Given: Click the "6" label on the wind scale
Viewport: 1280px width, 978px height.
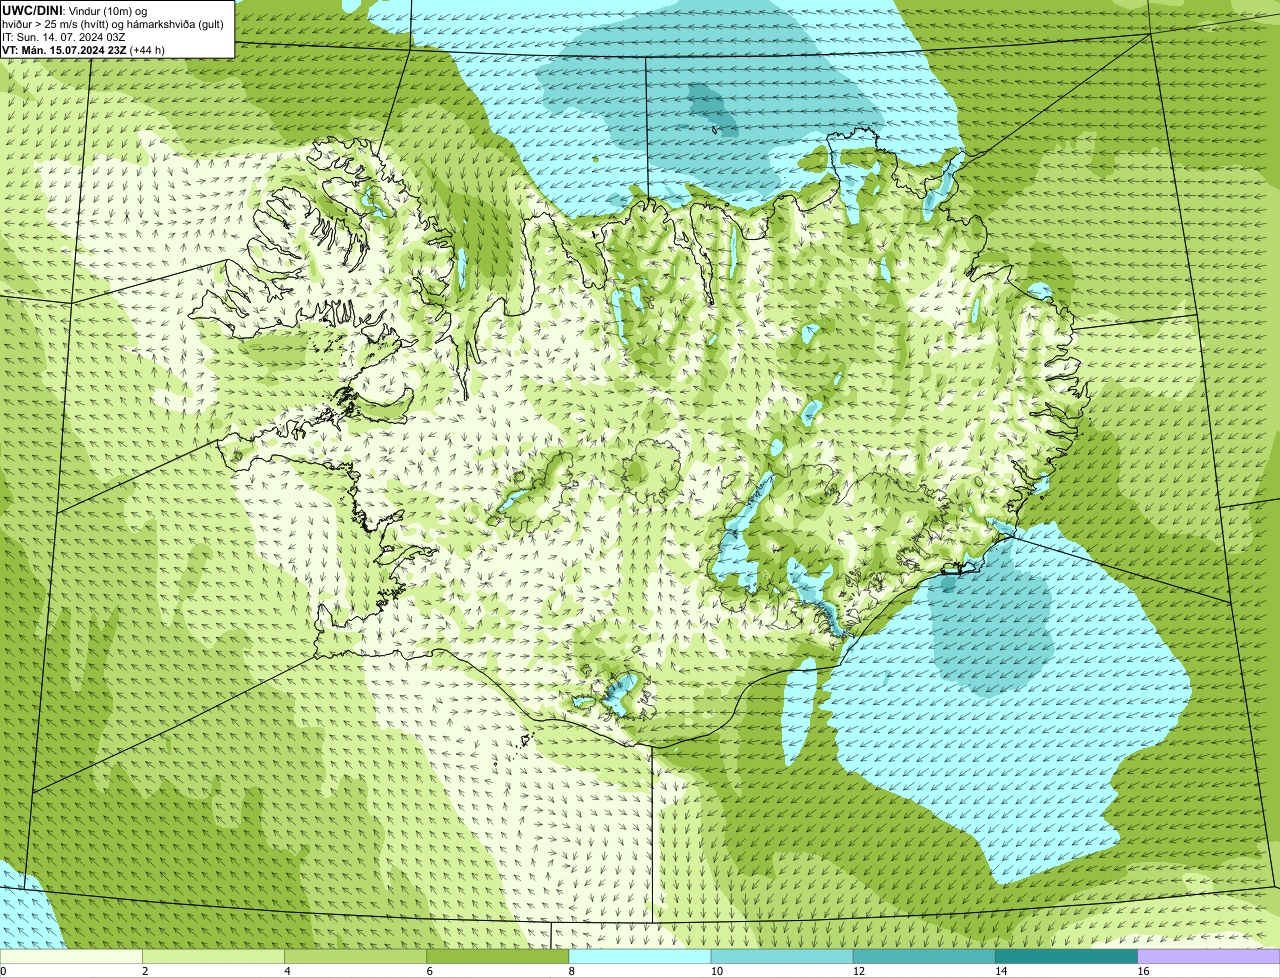Looking at the screenshot, I should (430, 971).
